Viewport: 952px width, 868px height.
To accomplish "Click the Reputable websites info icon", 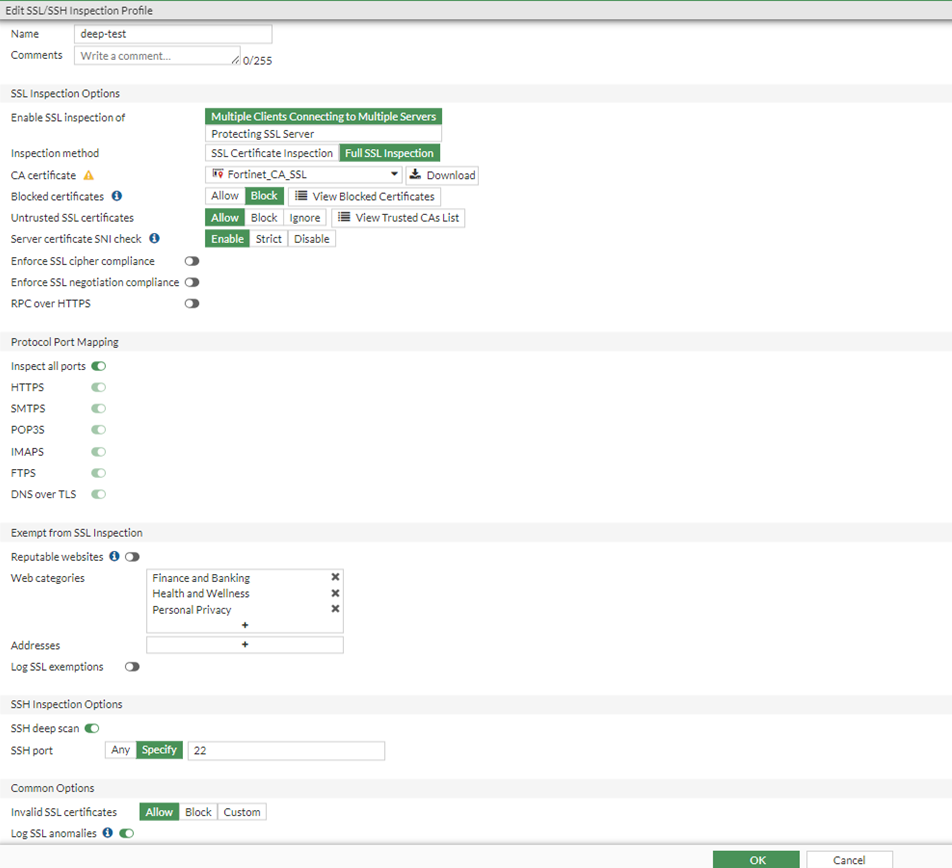I will [114, 556].
